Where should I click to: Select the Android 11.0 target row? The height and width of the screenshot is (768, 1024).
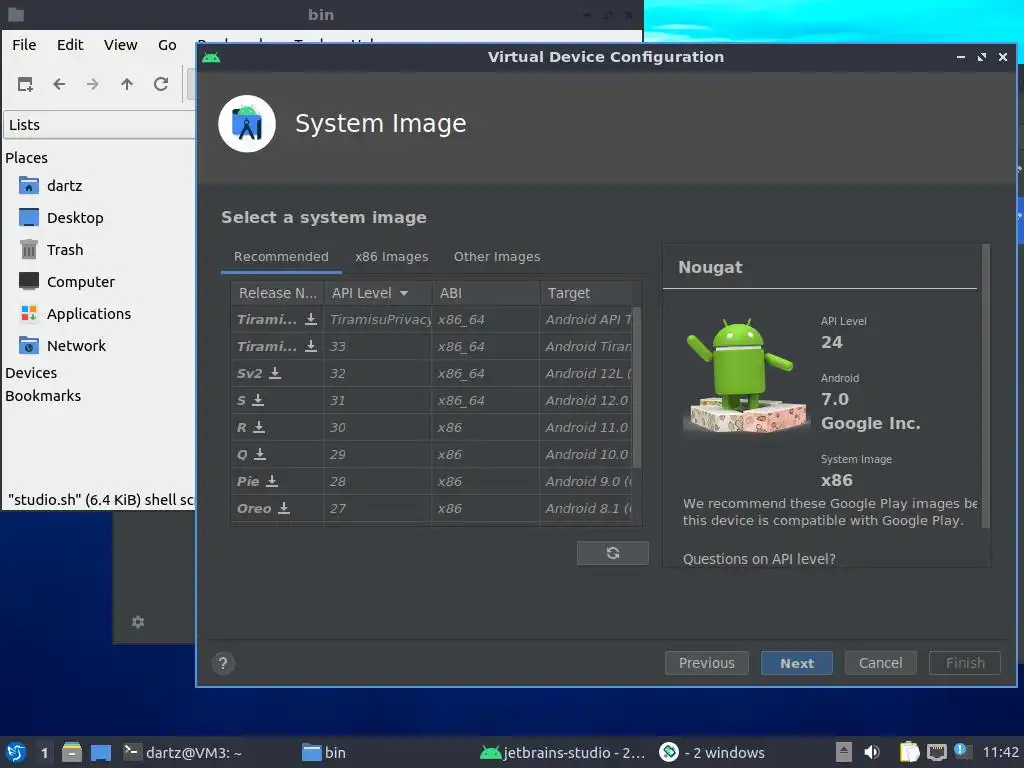pos(587,427)
